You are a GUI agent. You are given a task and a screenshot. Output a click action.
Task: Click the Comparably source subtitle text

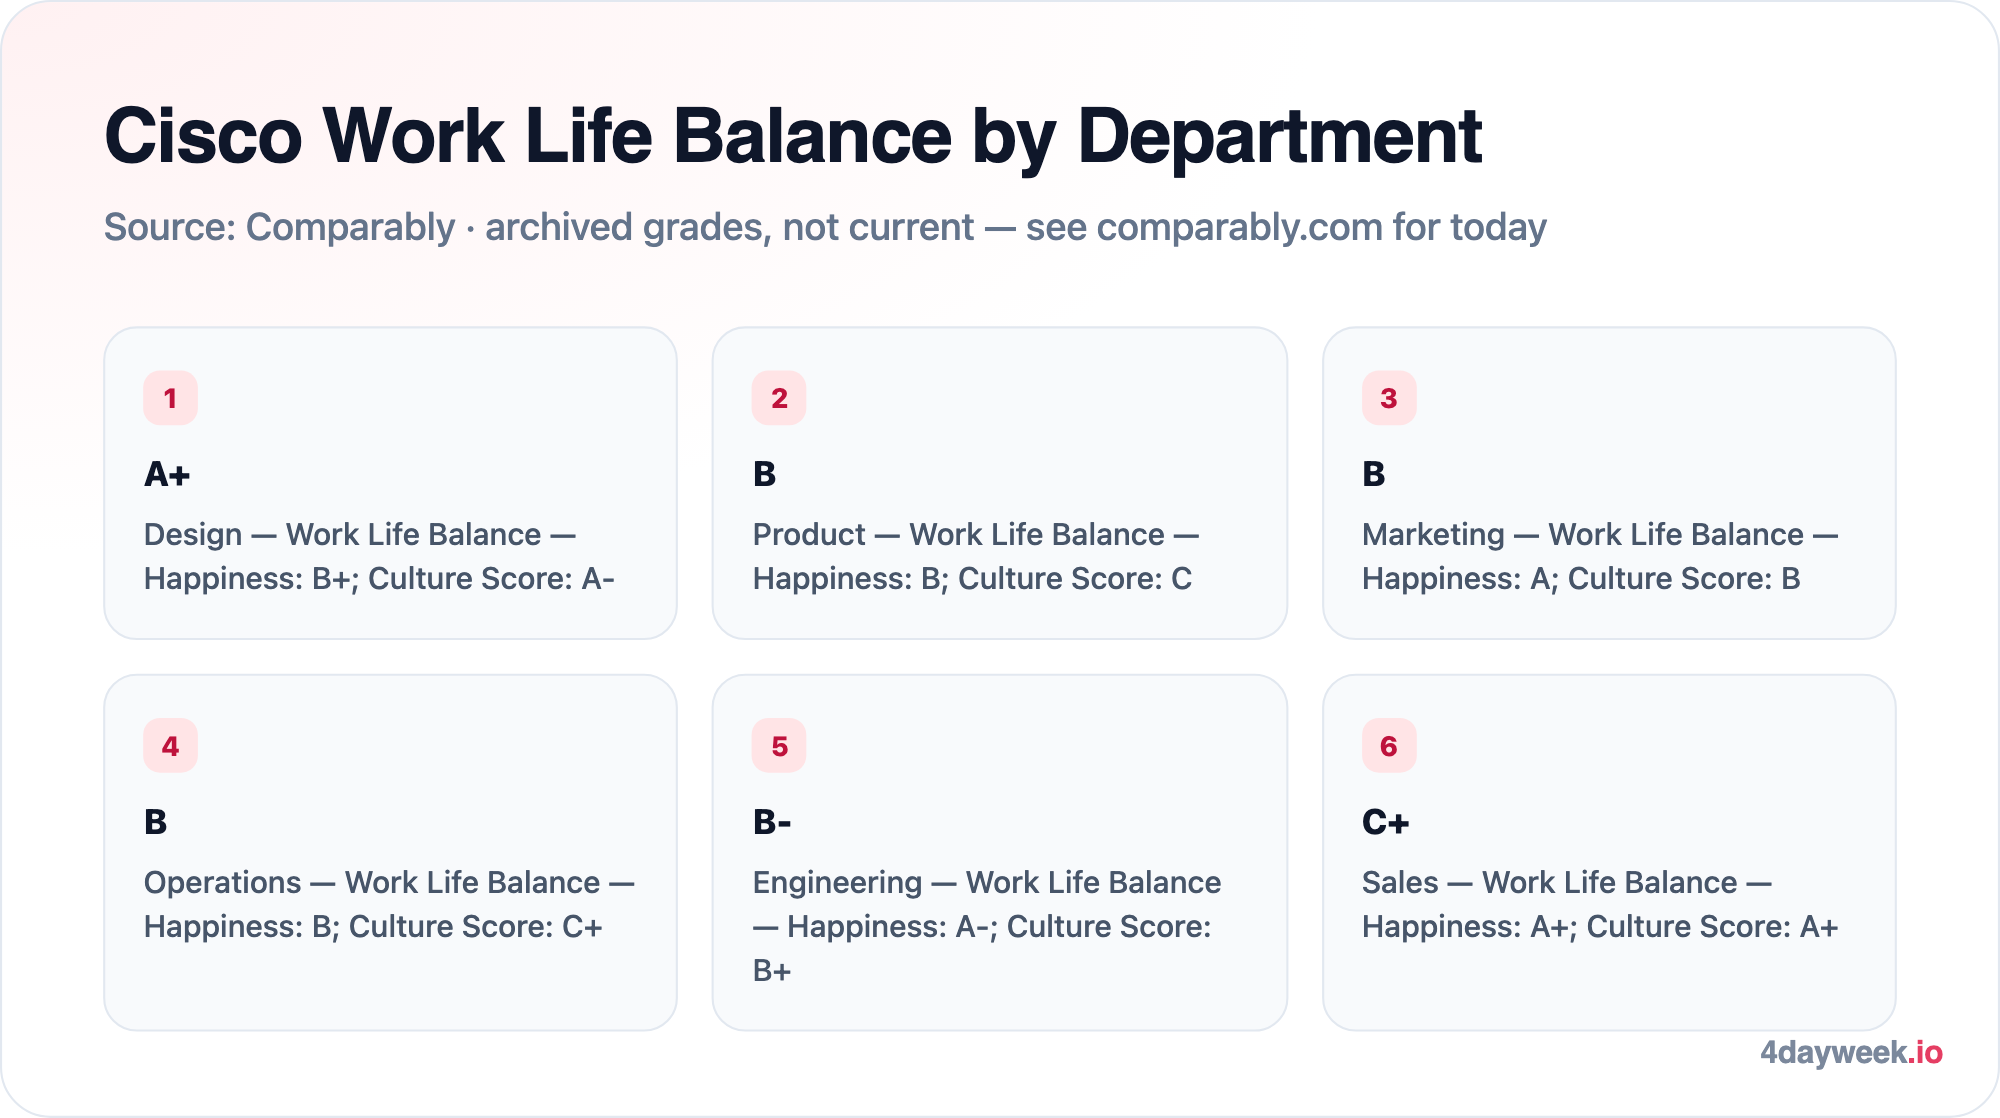coord(825,227)
